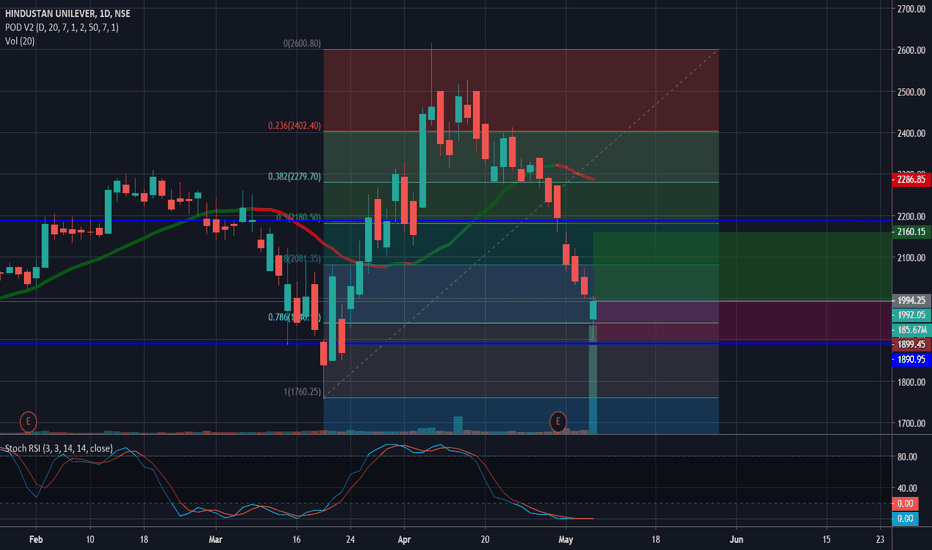Select the upper blue horizontal line near 2190

[446, 221]
